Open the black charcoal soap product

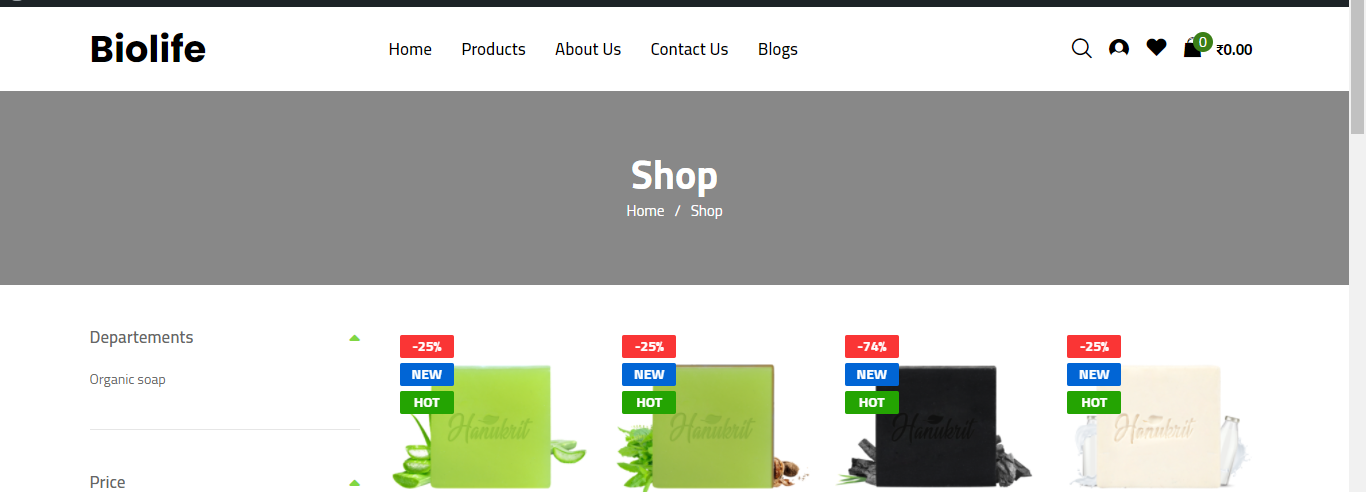pos(935,427)
